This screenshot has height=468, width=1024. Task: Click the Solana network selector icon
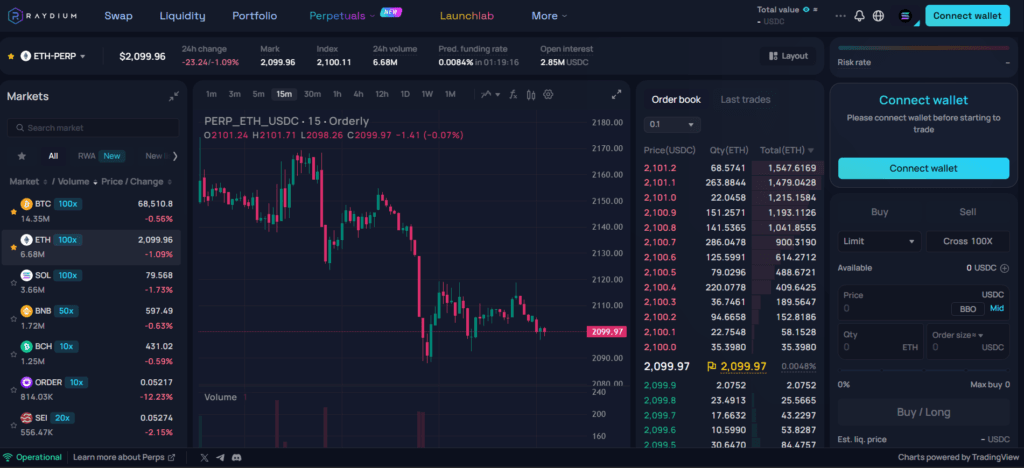click(x=905, y=16)
